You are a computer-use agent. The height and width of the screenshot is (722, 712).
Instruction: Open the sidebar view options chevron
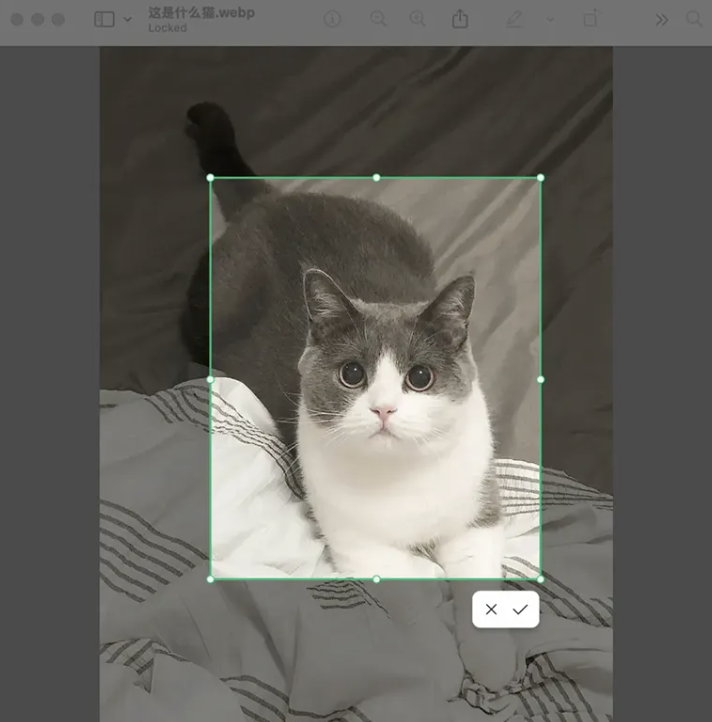click(127, 19)
